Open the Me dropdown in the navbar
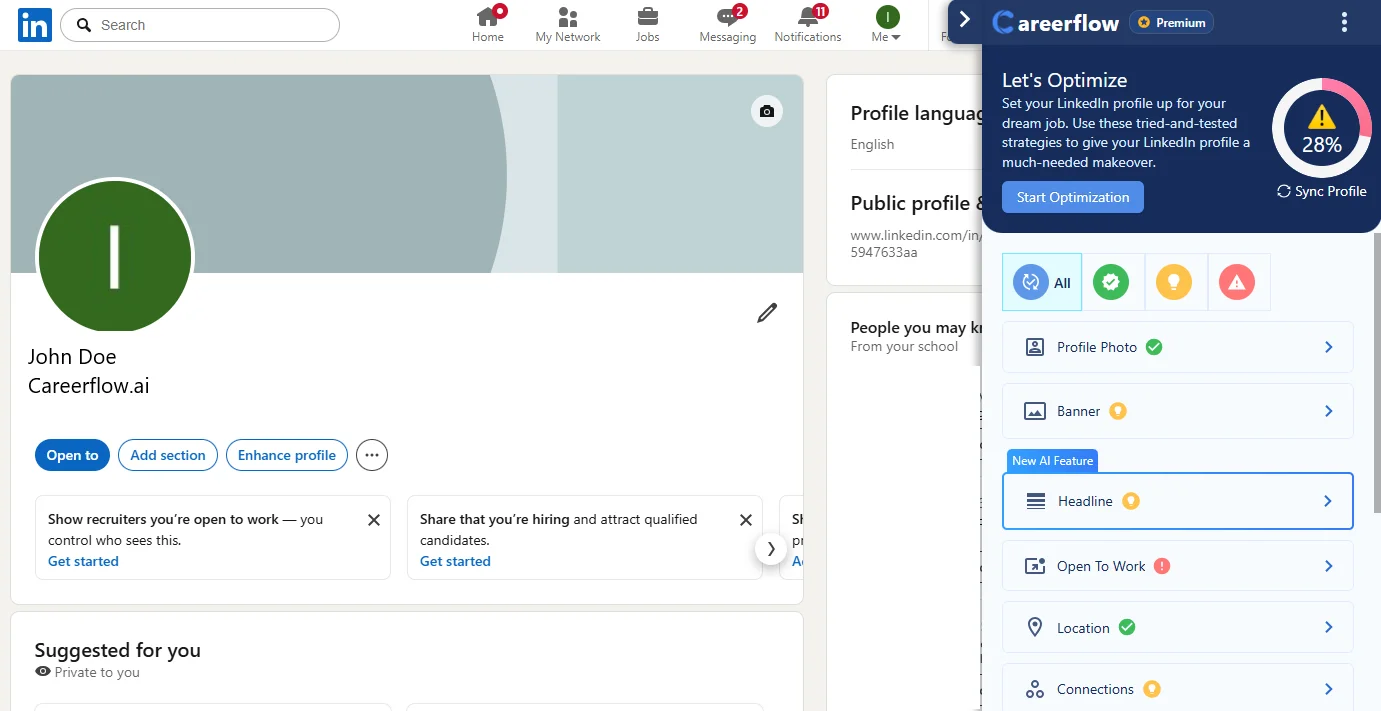The width and height of the screenshot is (1381, 711). point(885,27)
